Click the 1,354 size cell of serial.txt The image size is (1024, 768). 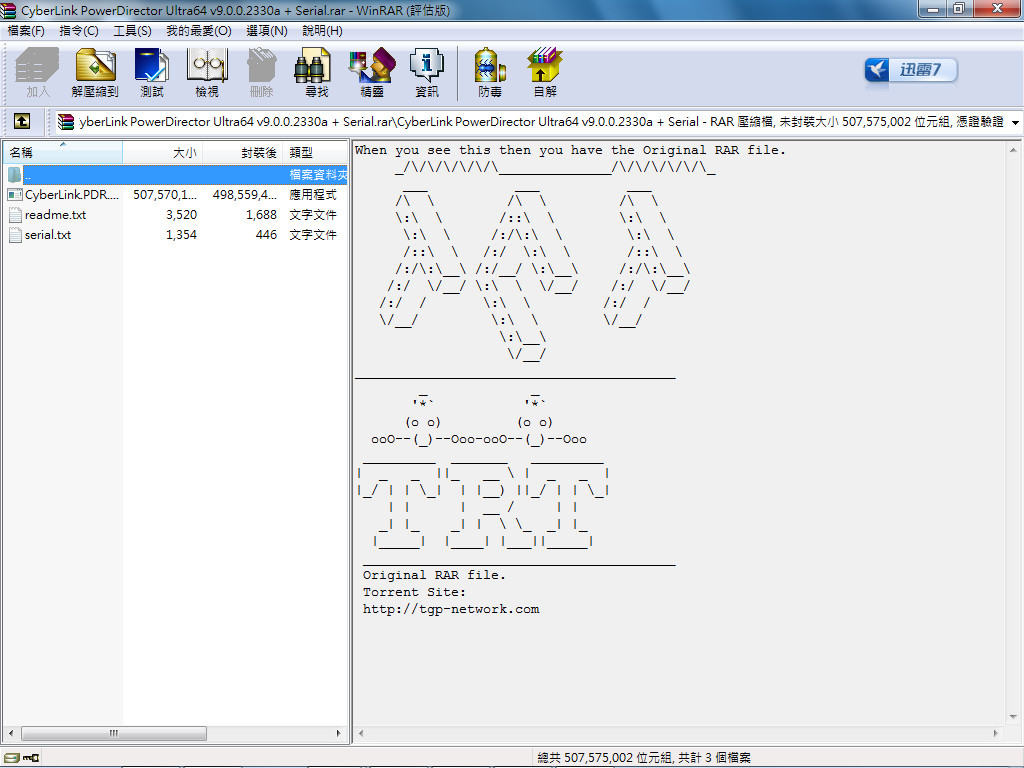pyautogui.click(x=181, y=235)
